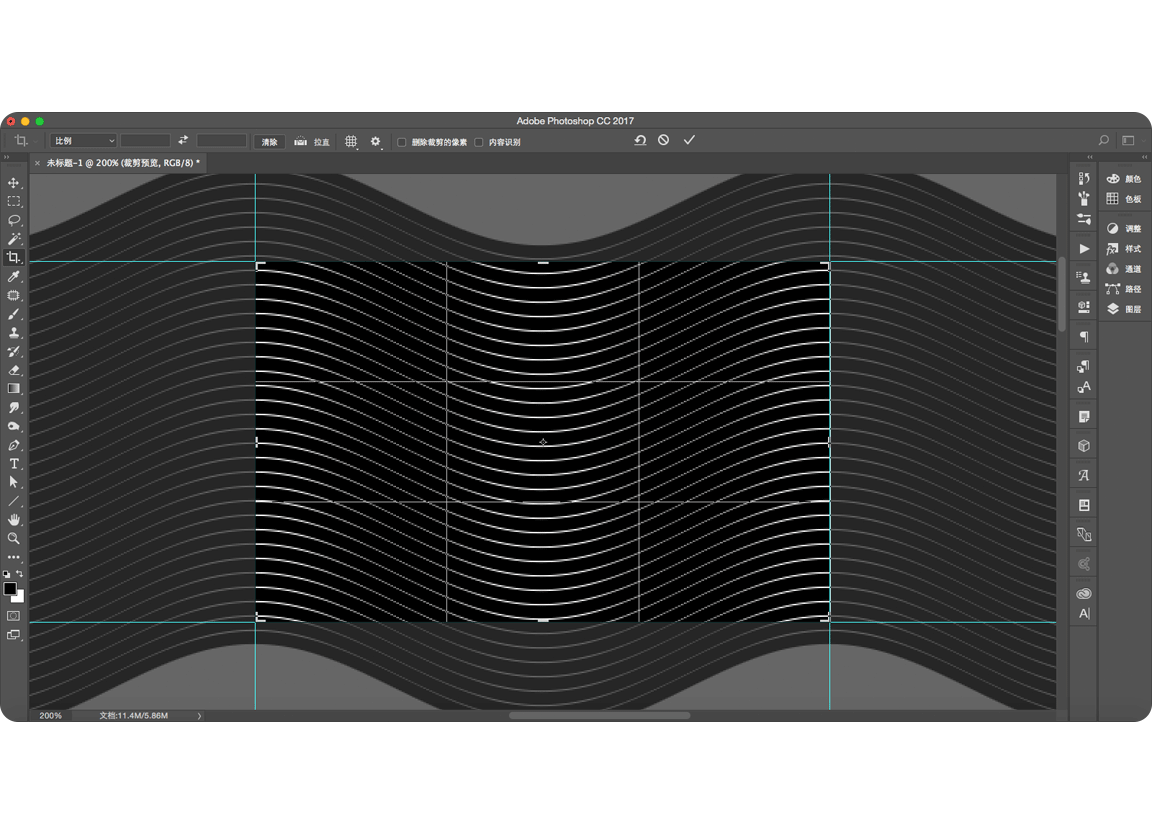Swap foreground and background colors

coord(20,574)
